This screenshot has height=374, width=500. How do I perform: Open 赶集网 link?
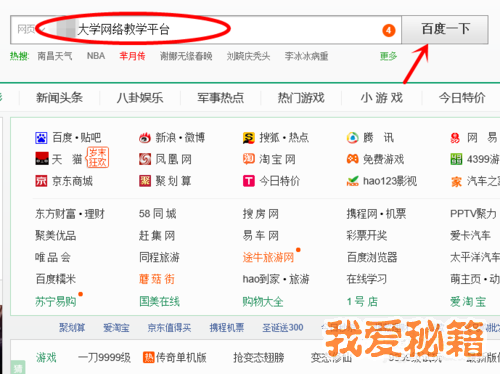[x=157, y=236]
